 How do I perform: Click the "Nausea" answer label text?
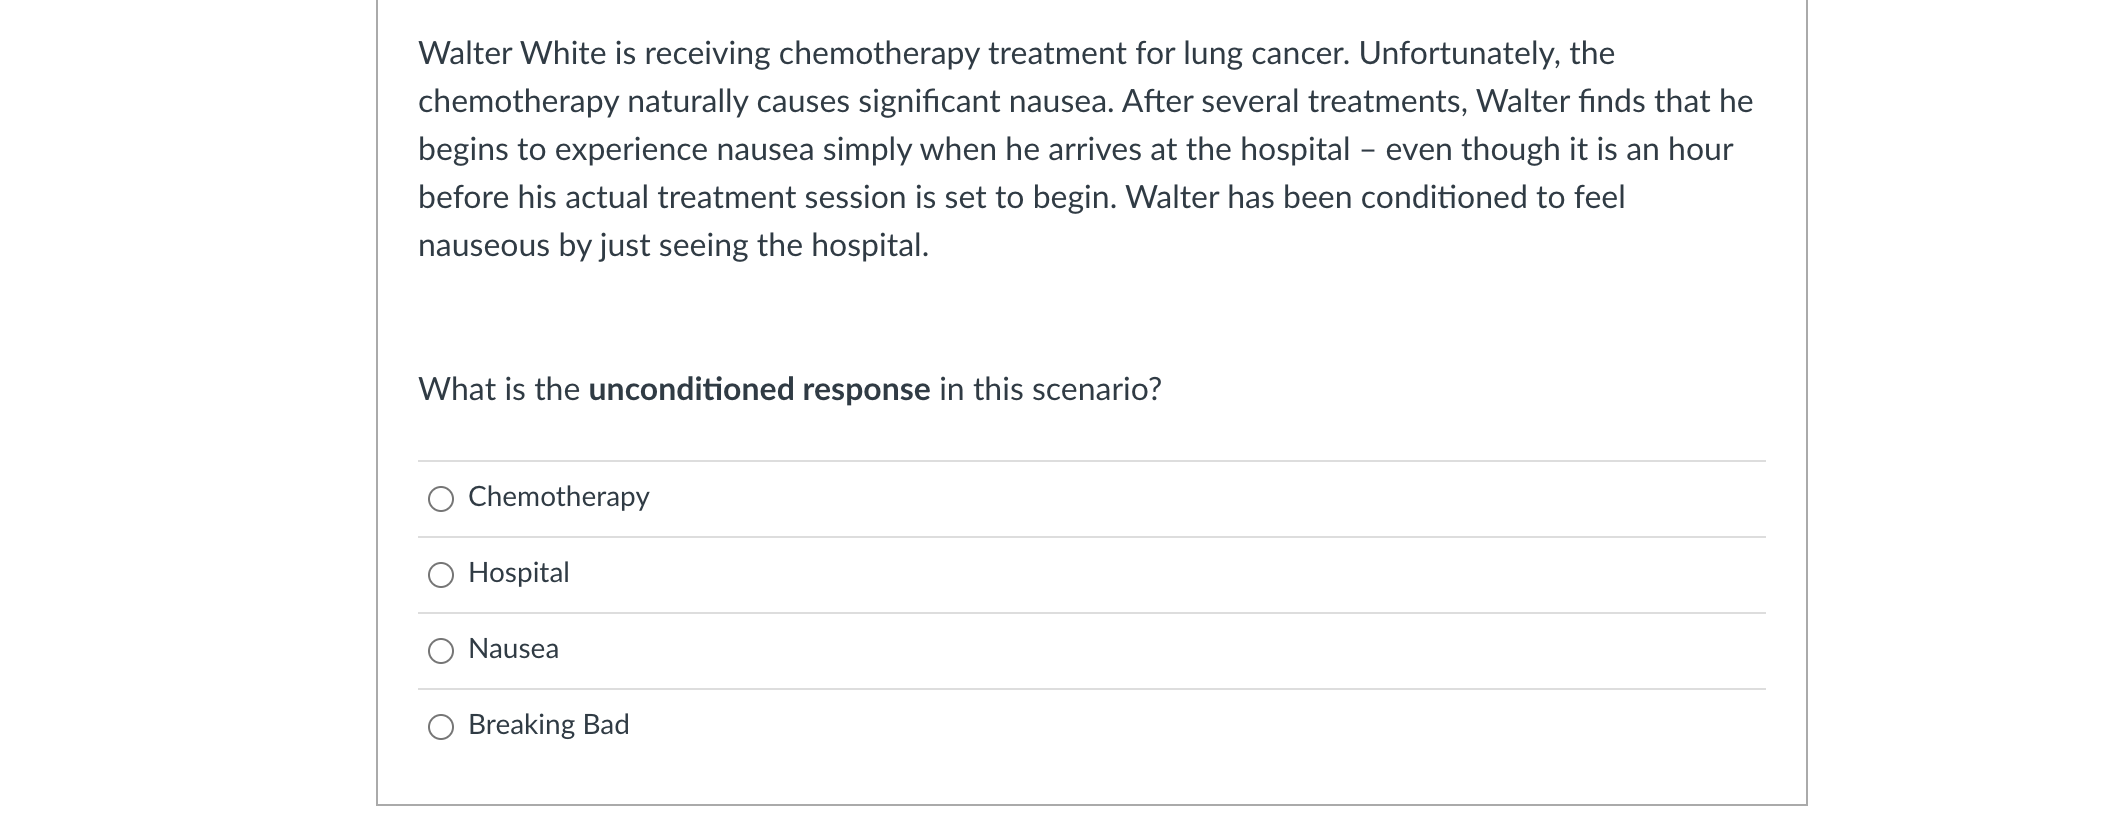(513, 649)
